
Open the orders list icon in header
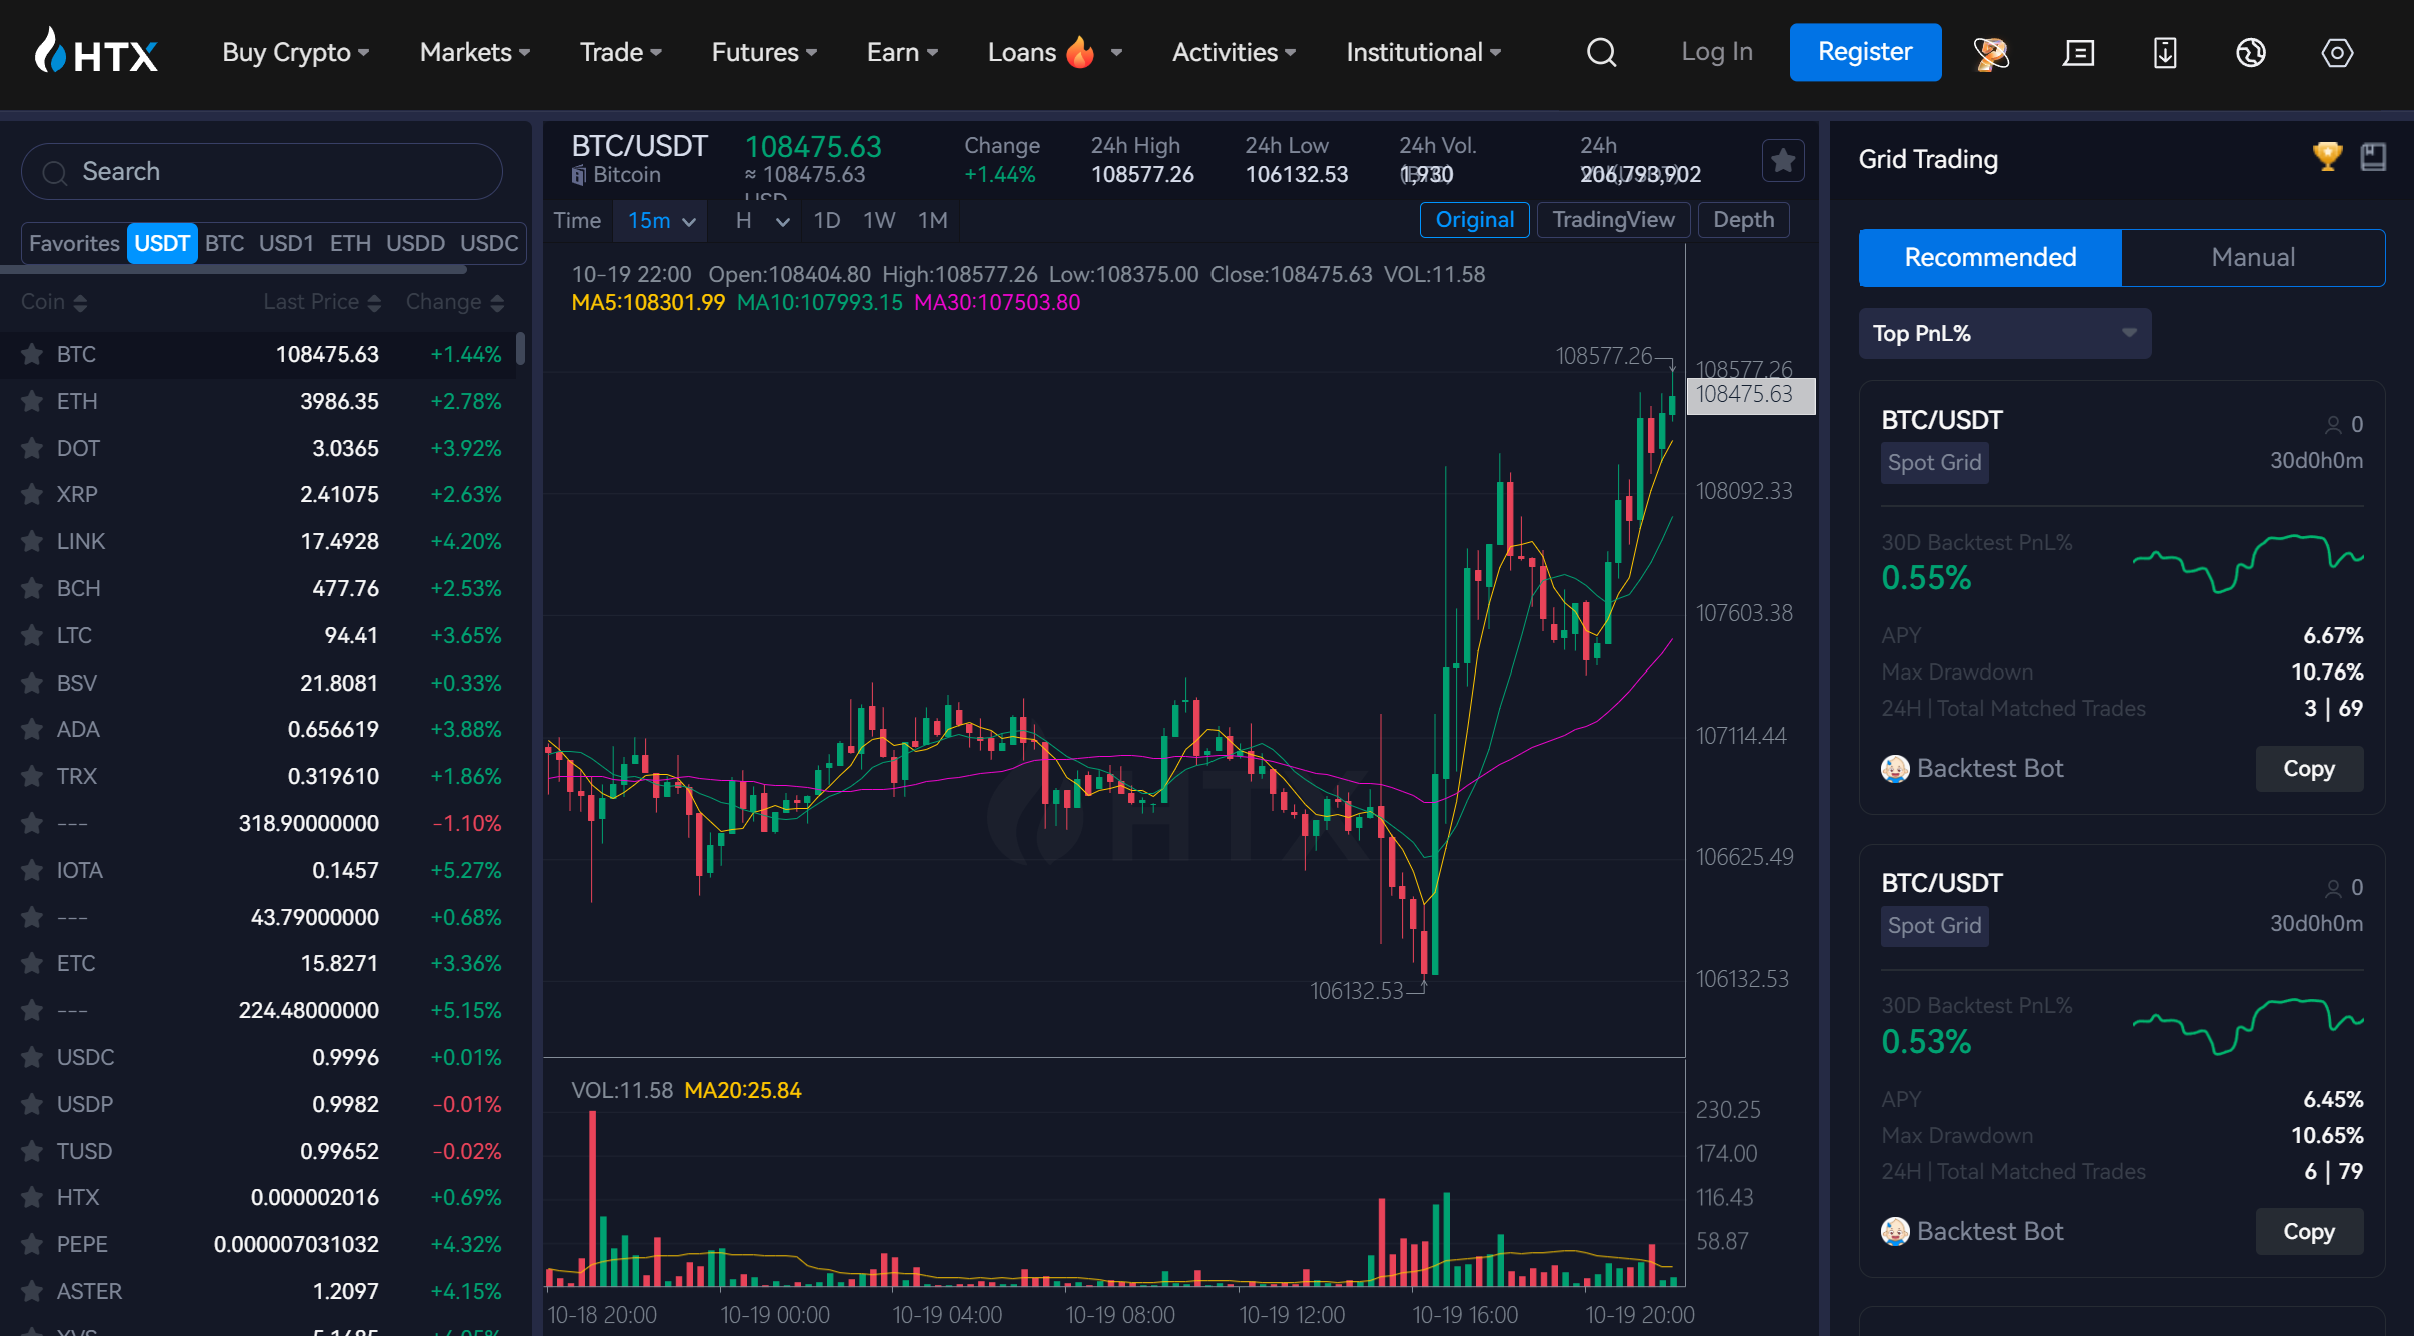pyautogui.click(x=2078, y=52)
